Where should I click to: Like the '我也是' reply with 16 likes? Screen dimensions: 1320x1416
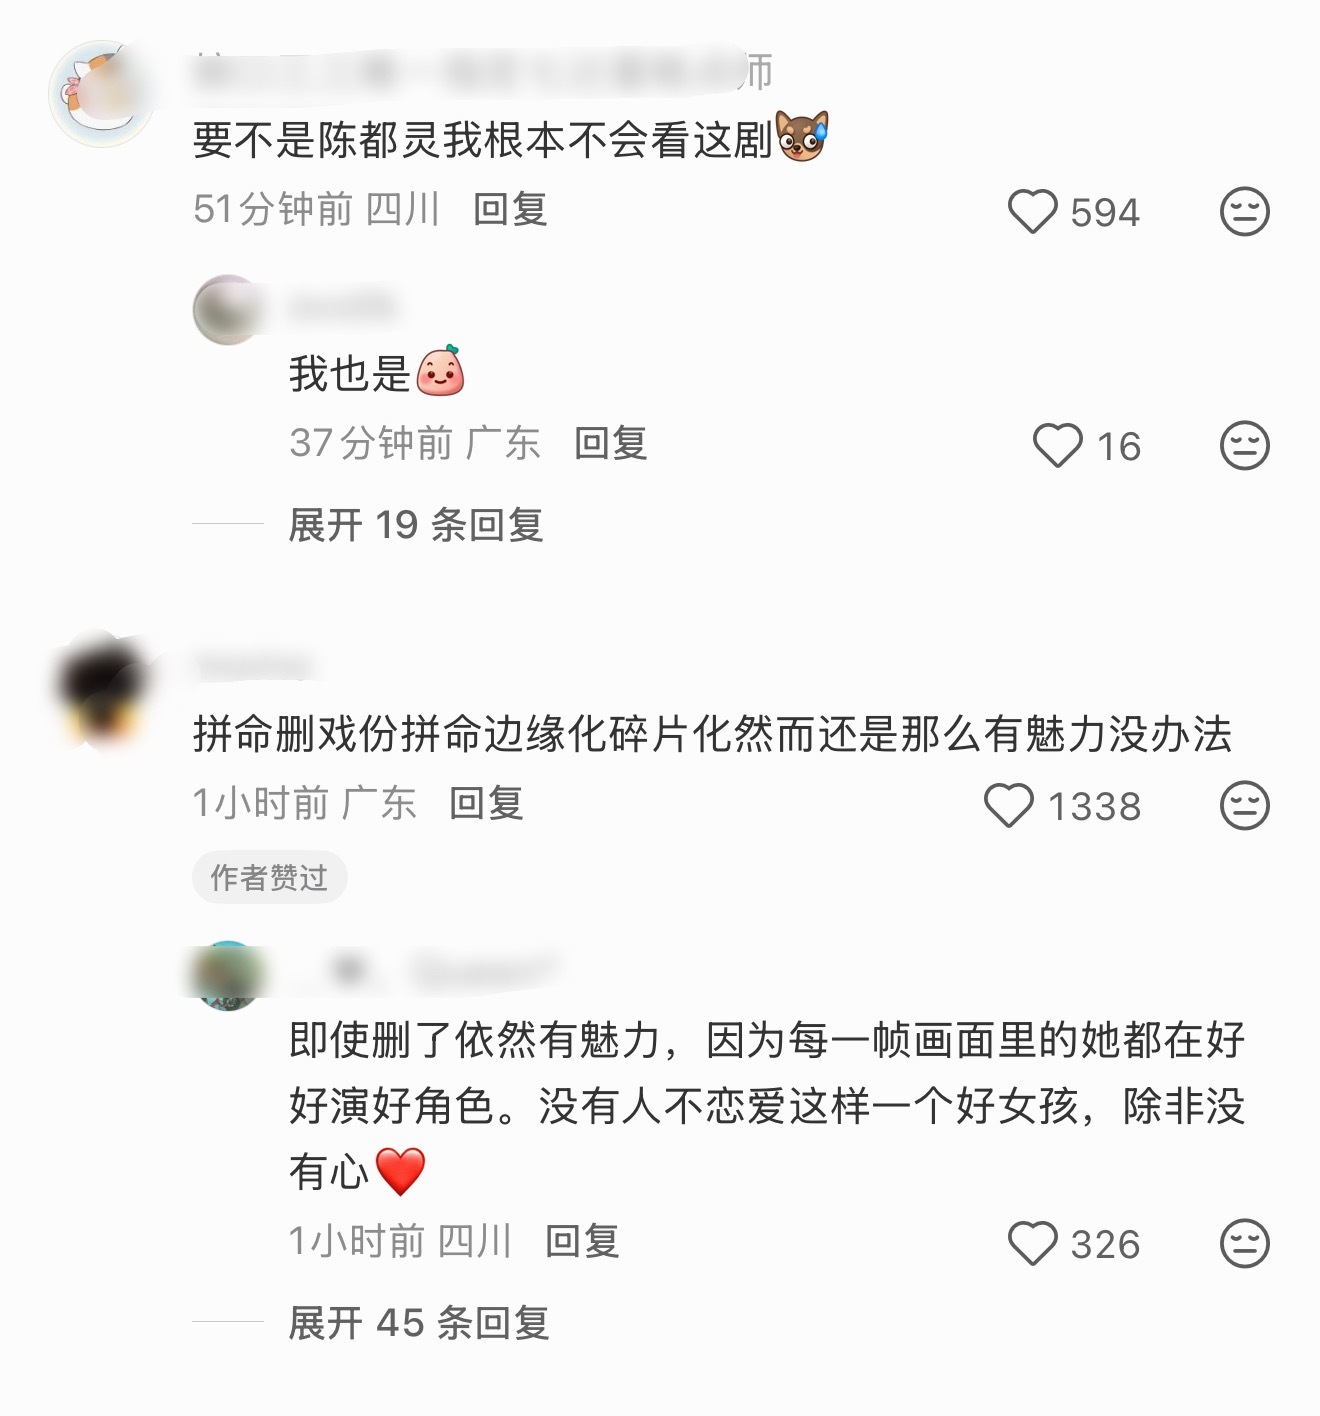[1057, 446]
